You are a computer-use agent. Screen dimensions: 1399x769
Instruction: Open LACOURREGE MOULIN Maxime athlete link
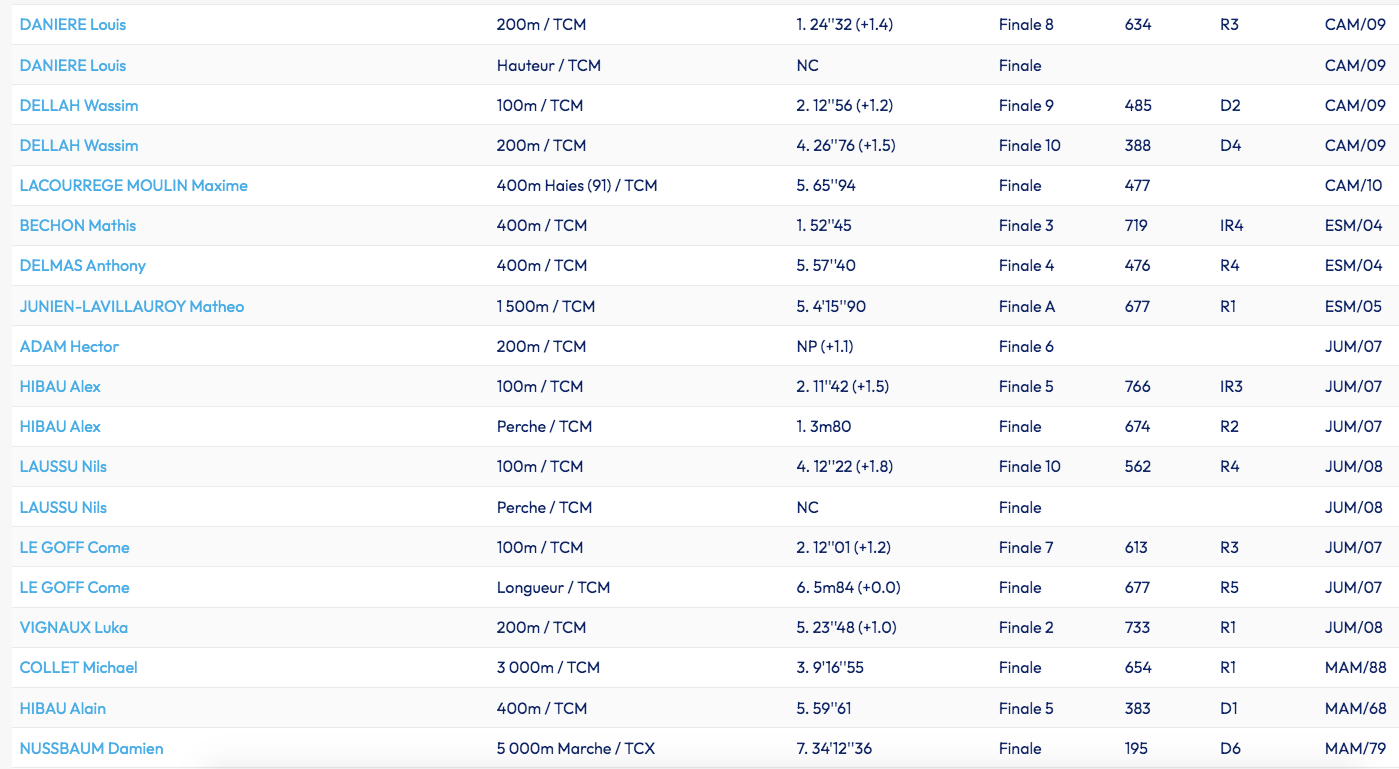tap(133, 185)
